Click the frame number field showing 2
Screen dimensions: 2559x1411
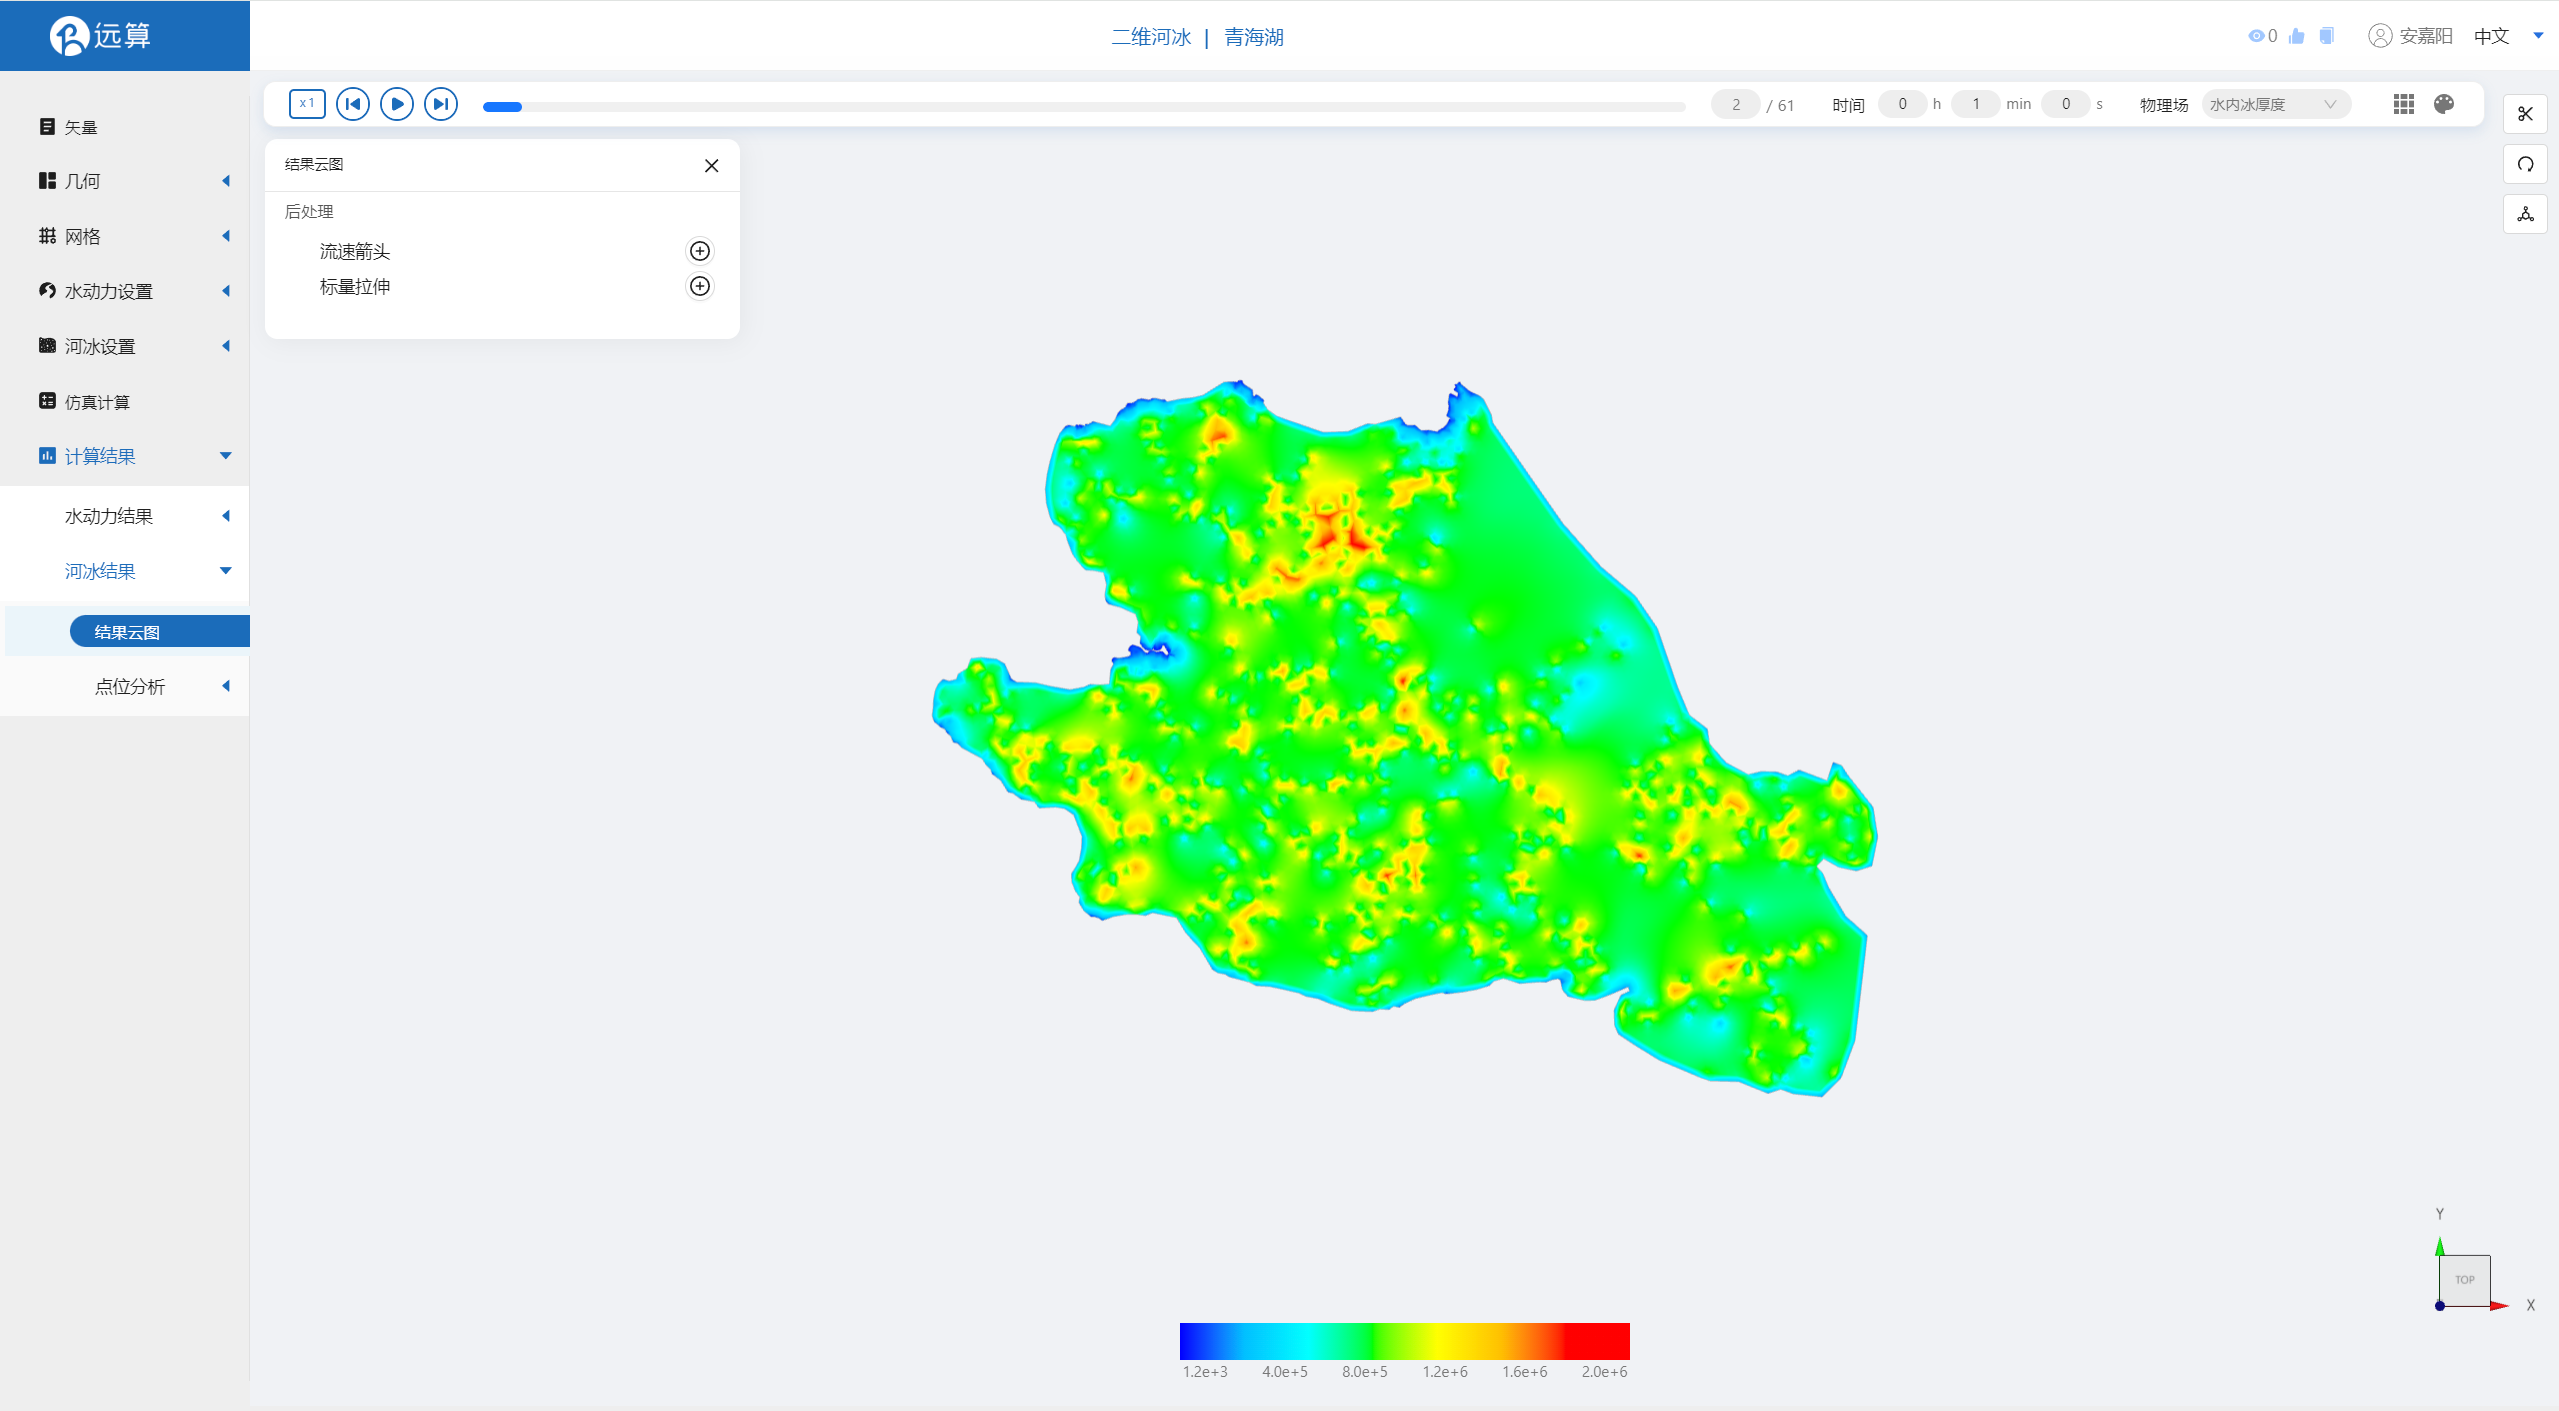[1735, 104]
